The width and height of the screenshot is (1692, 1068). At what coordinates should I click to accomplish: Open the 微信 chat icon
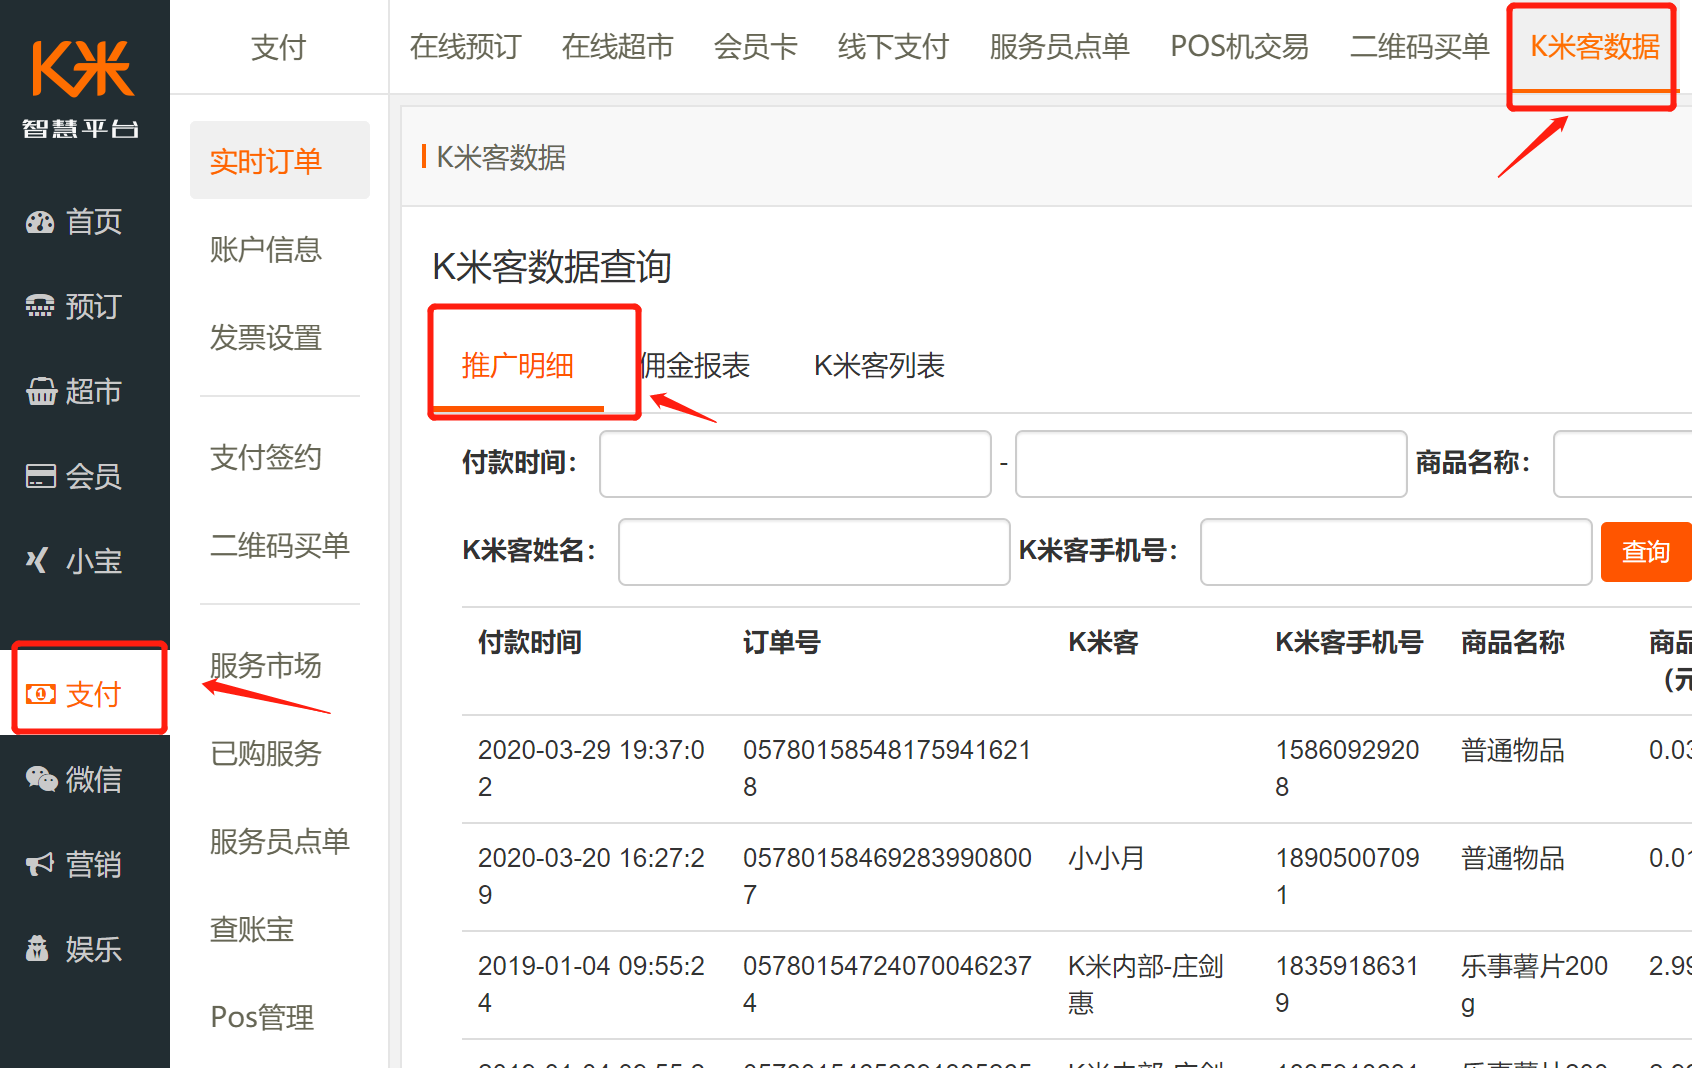41,779
